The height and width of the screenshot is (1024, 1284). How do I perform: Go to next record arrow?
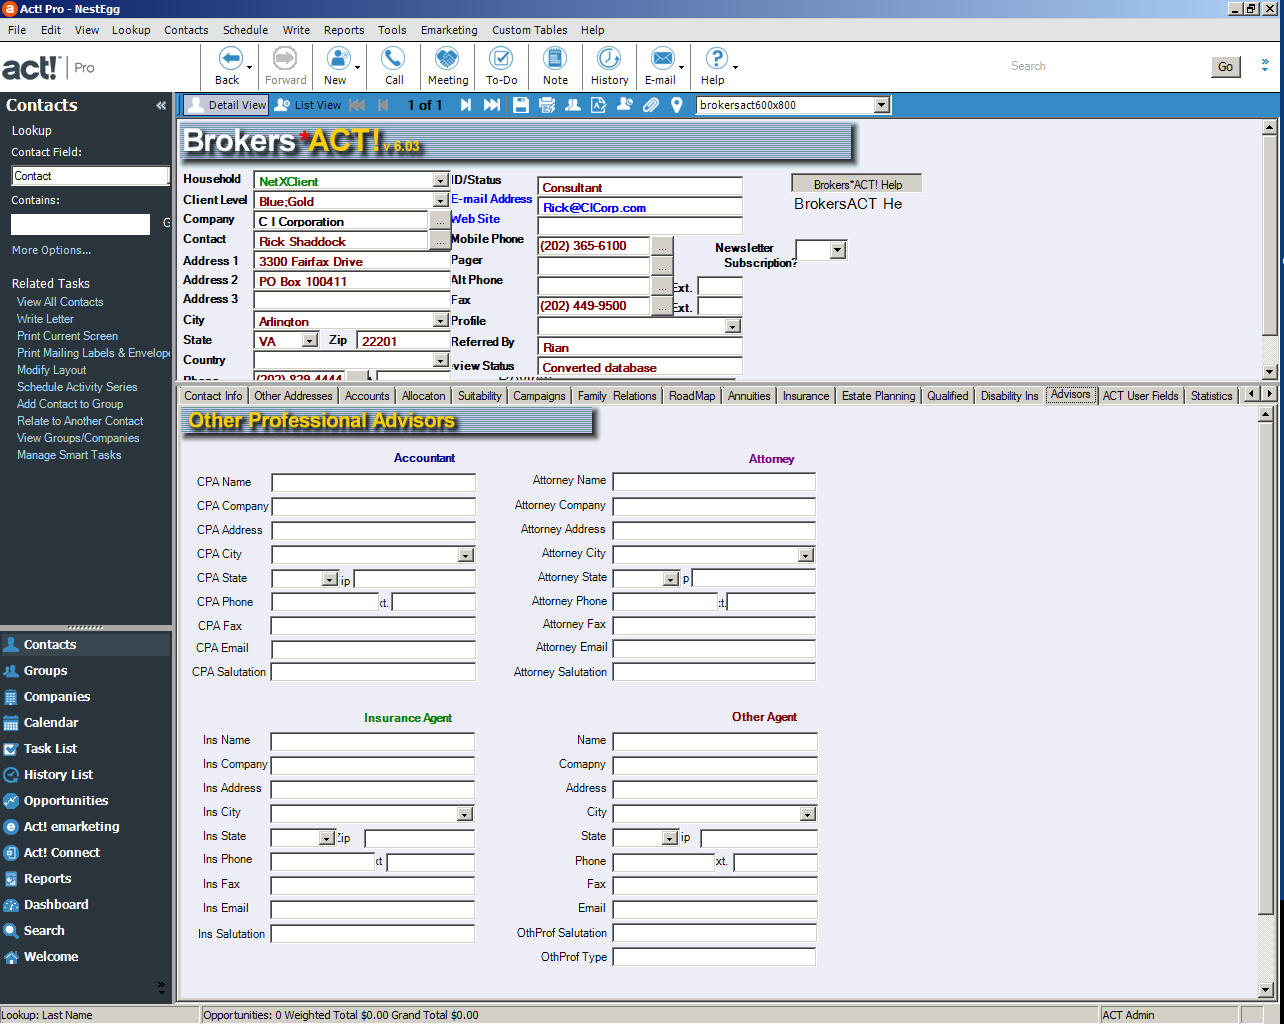tap(466, 105)
